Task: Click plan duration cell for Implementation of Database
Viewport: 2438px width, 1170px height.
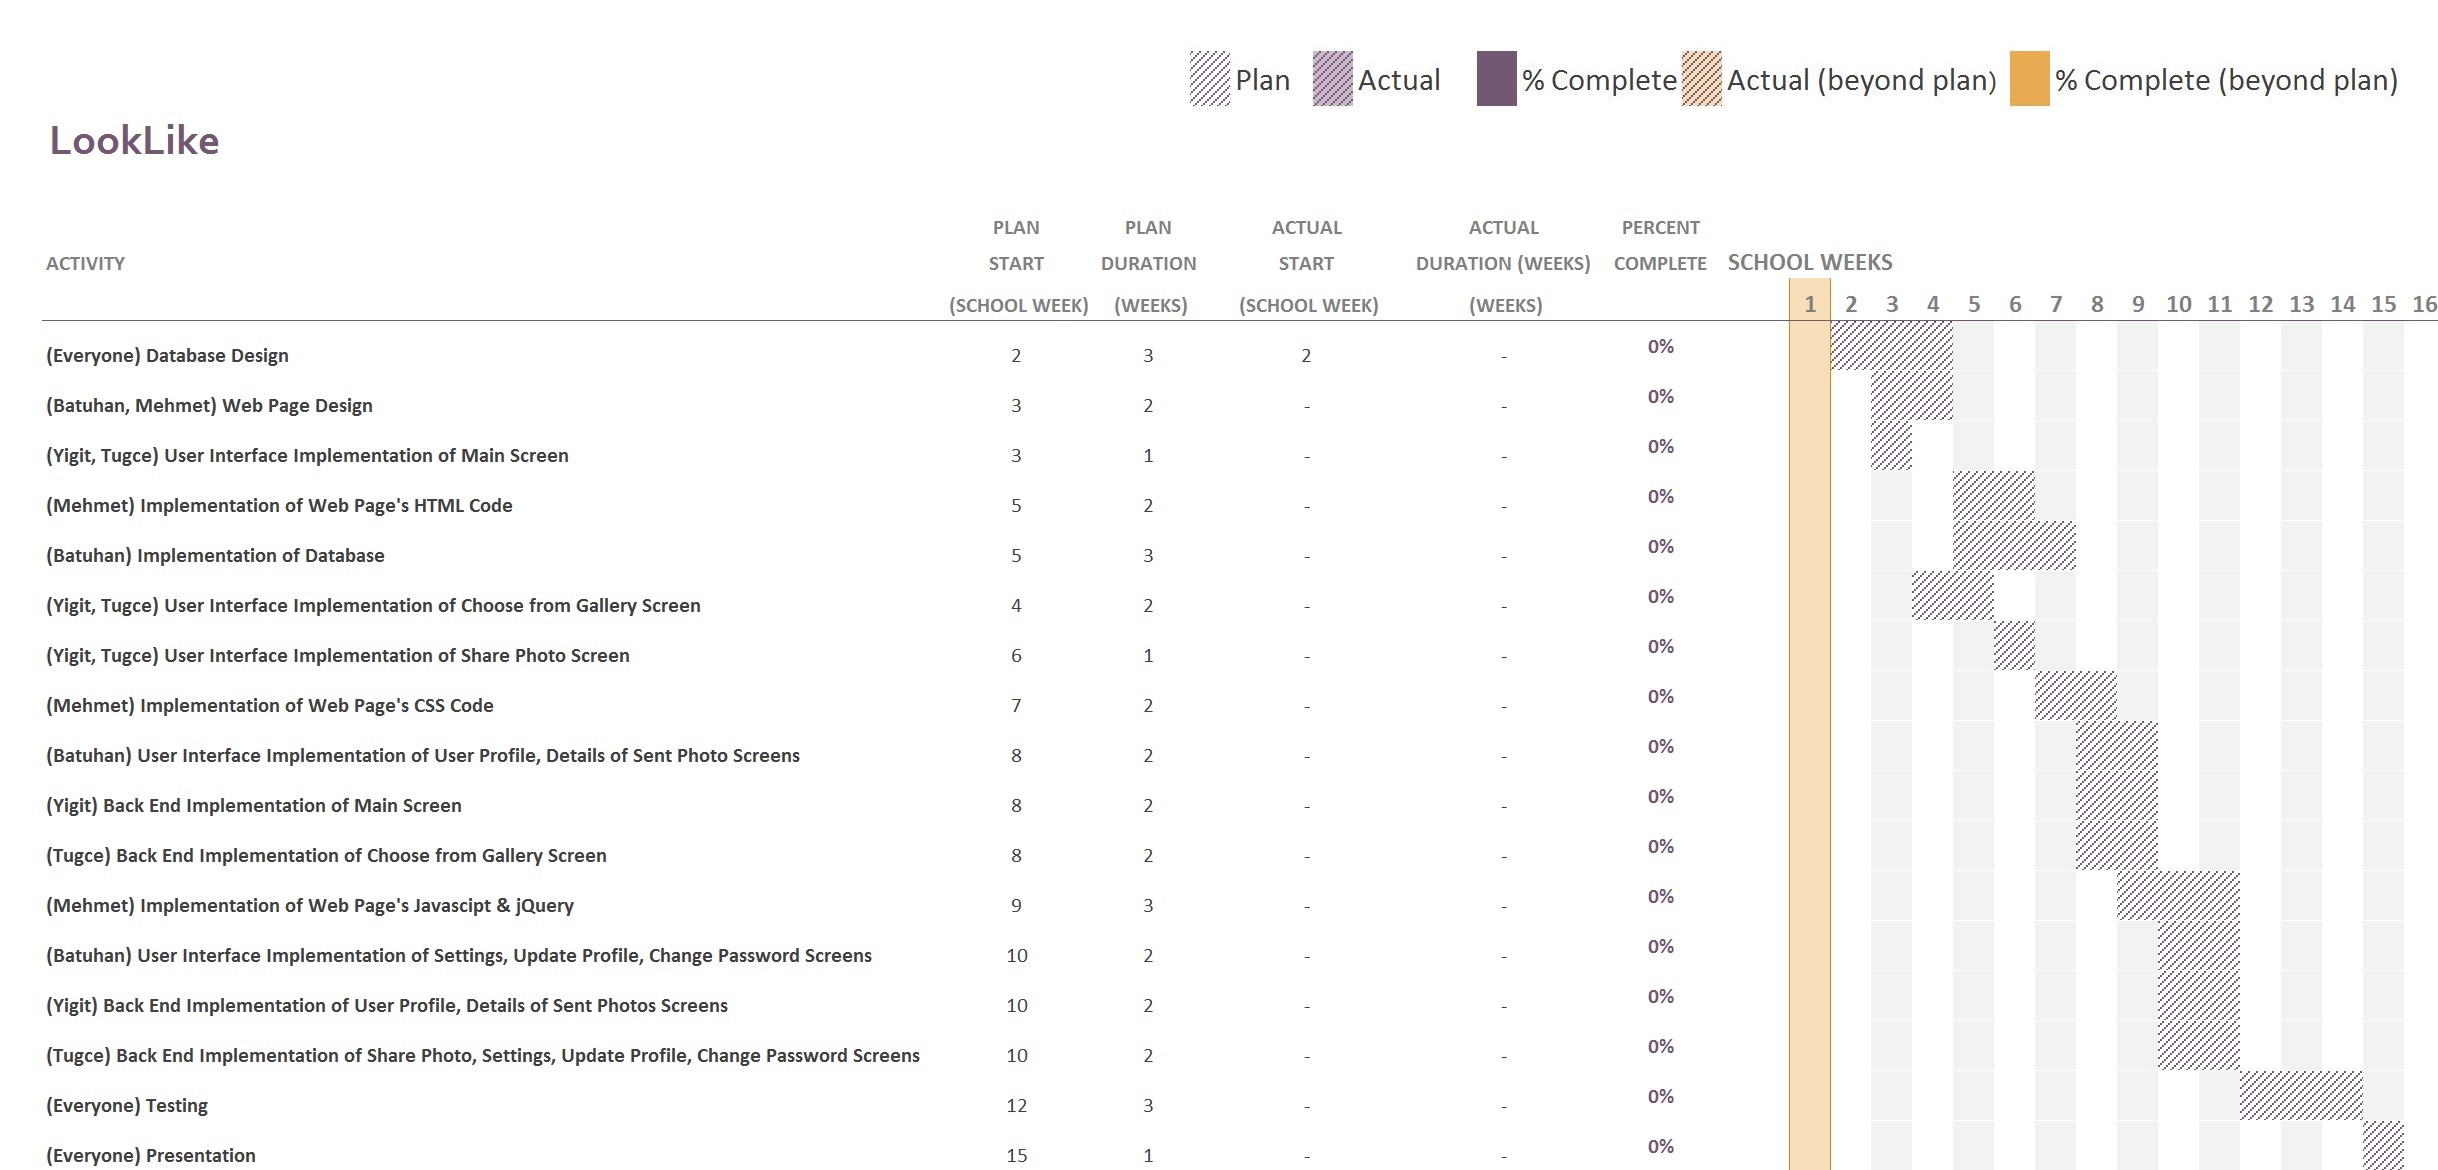Action: pos(1148,556)
